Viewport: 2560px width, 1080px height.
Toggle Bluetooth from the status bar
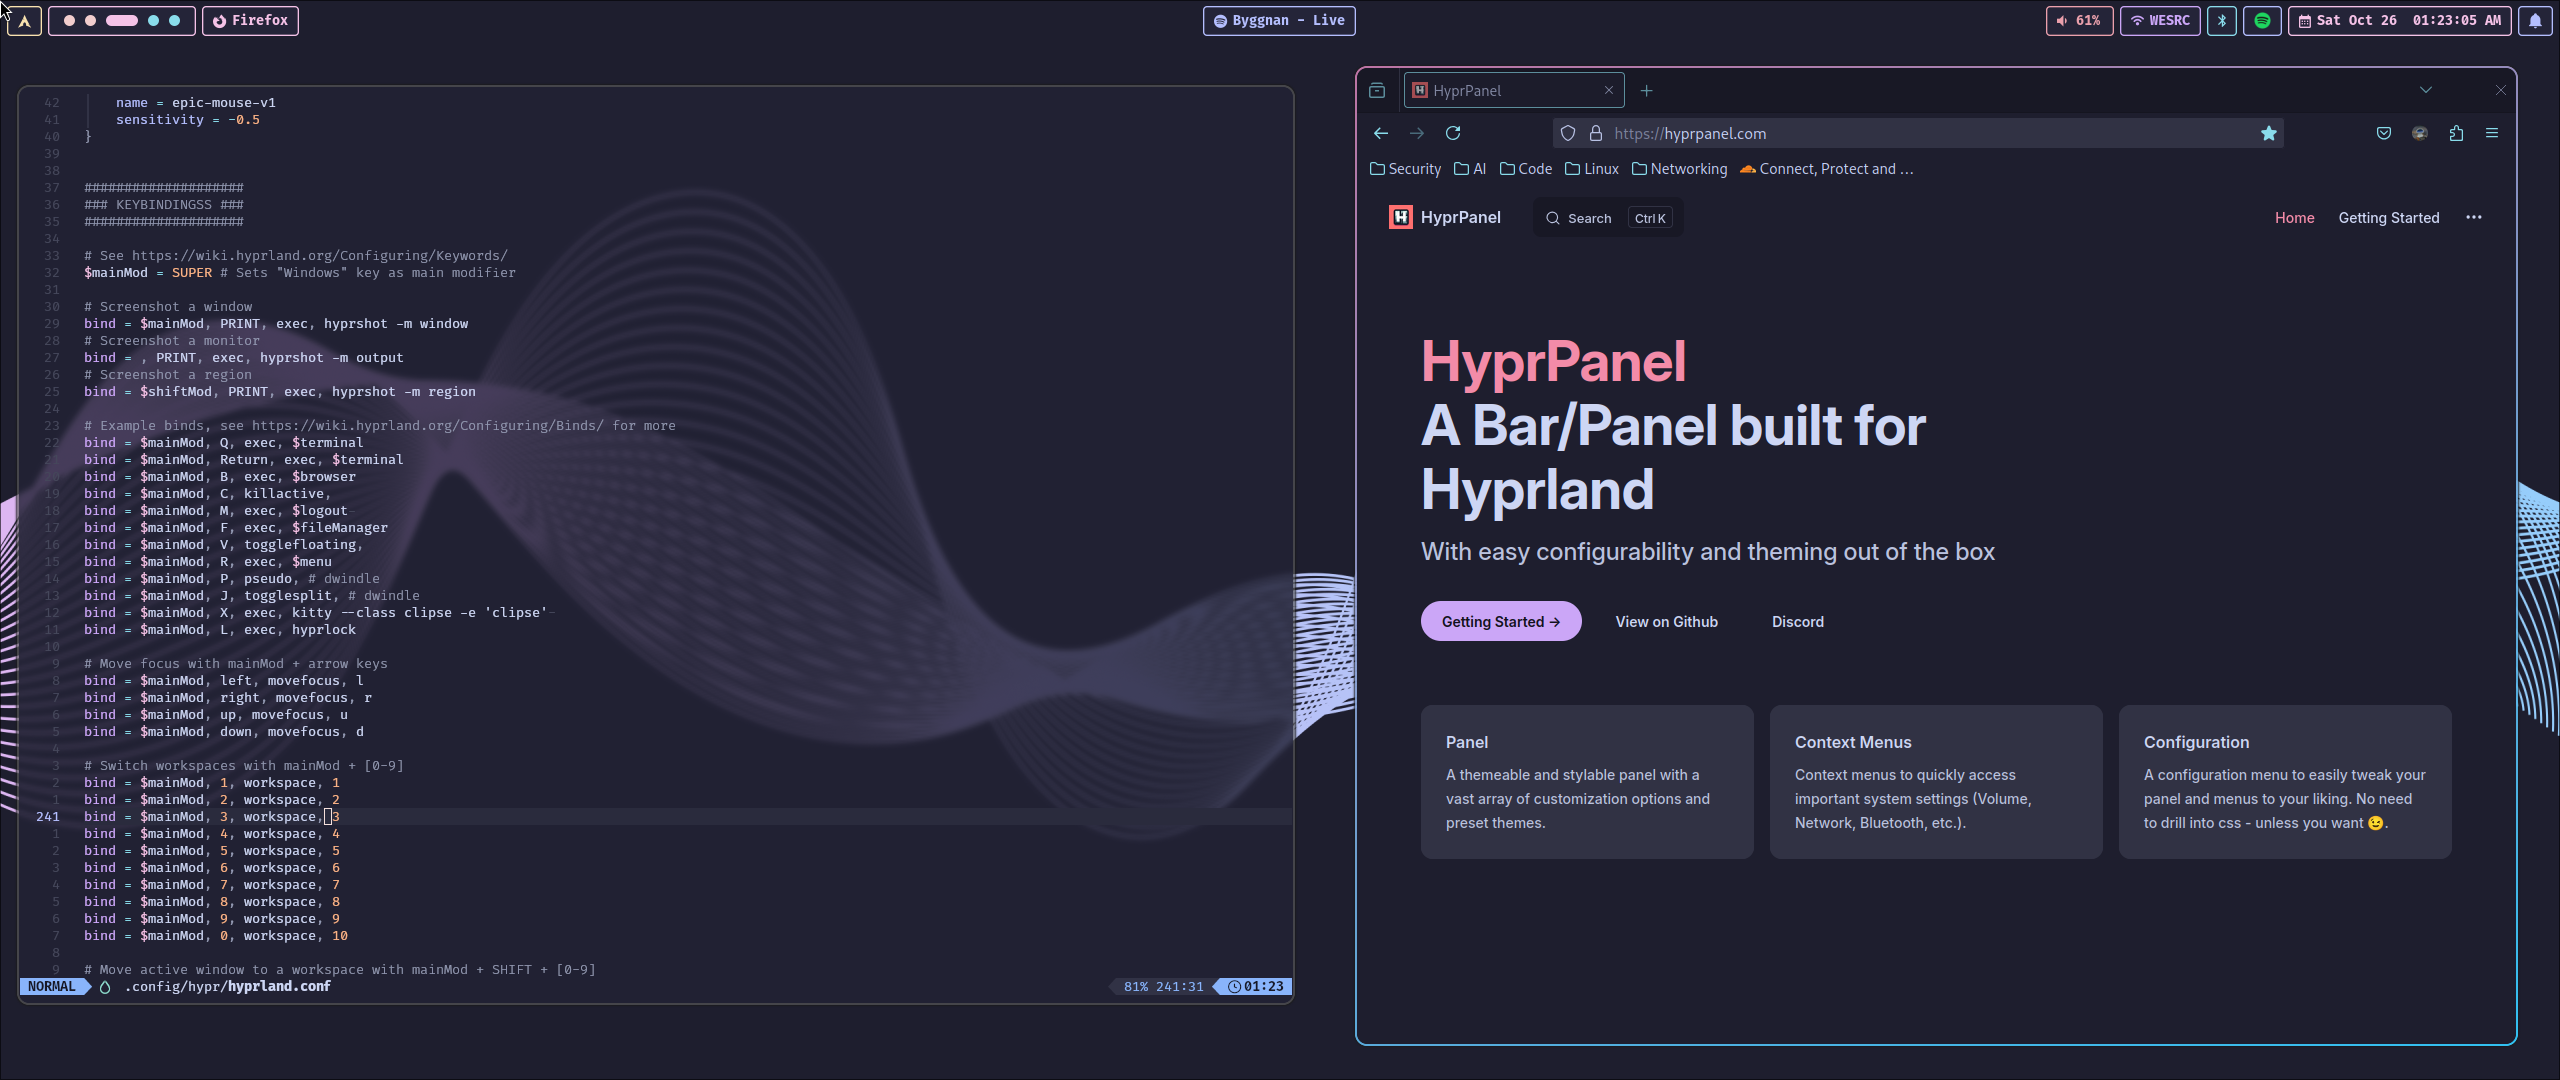(2221, 20)
